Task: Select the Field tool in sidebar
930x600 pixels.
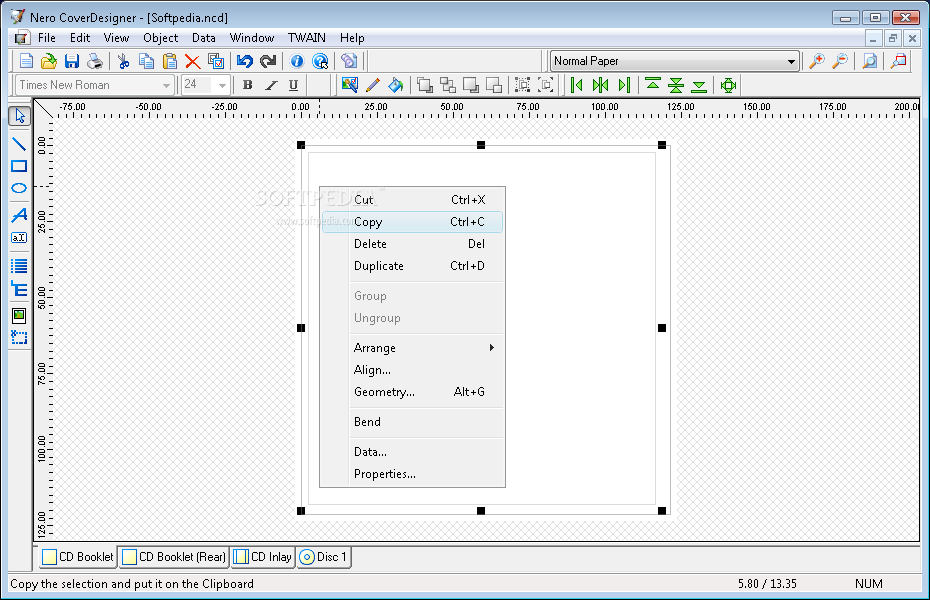Action: tap(19, 338)
